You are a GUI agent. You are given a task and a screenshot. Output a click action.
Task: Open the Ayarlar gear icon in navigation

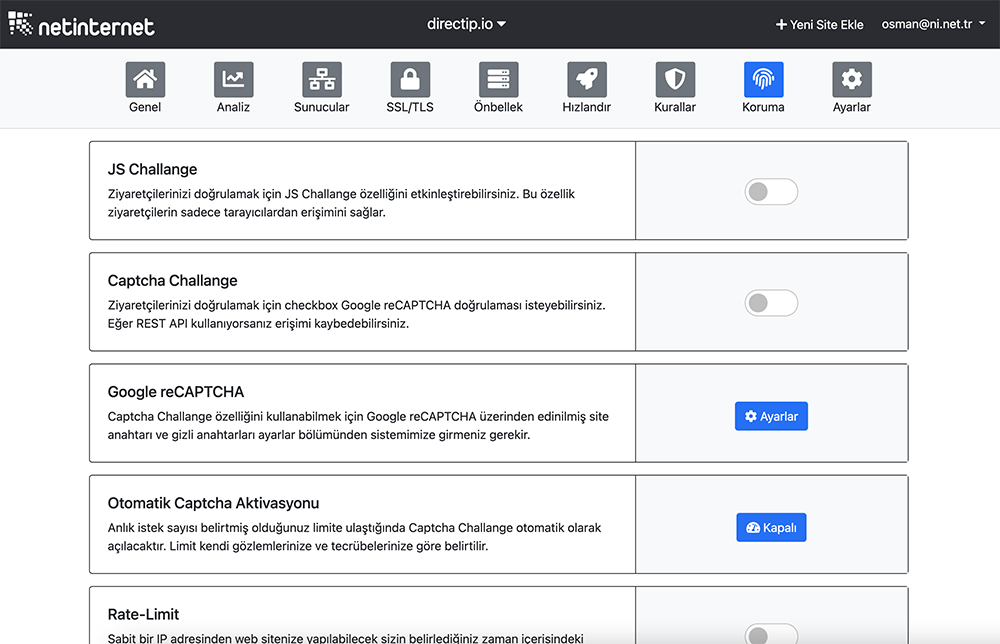(x=852, y=80)
